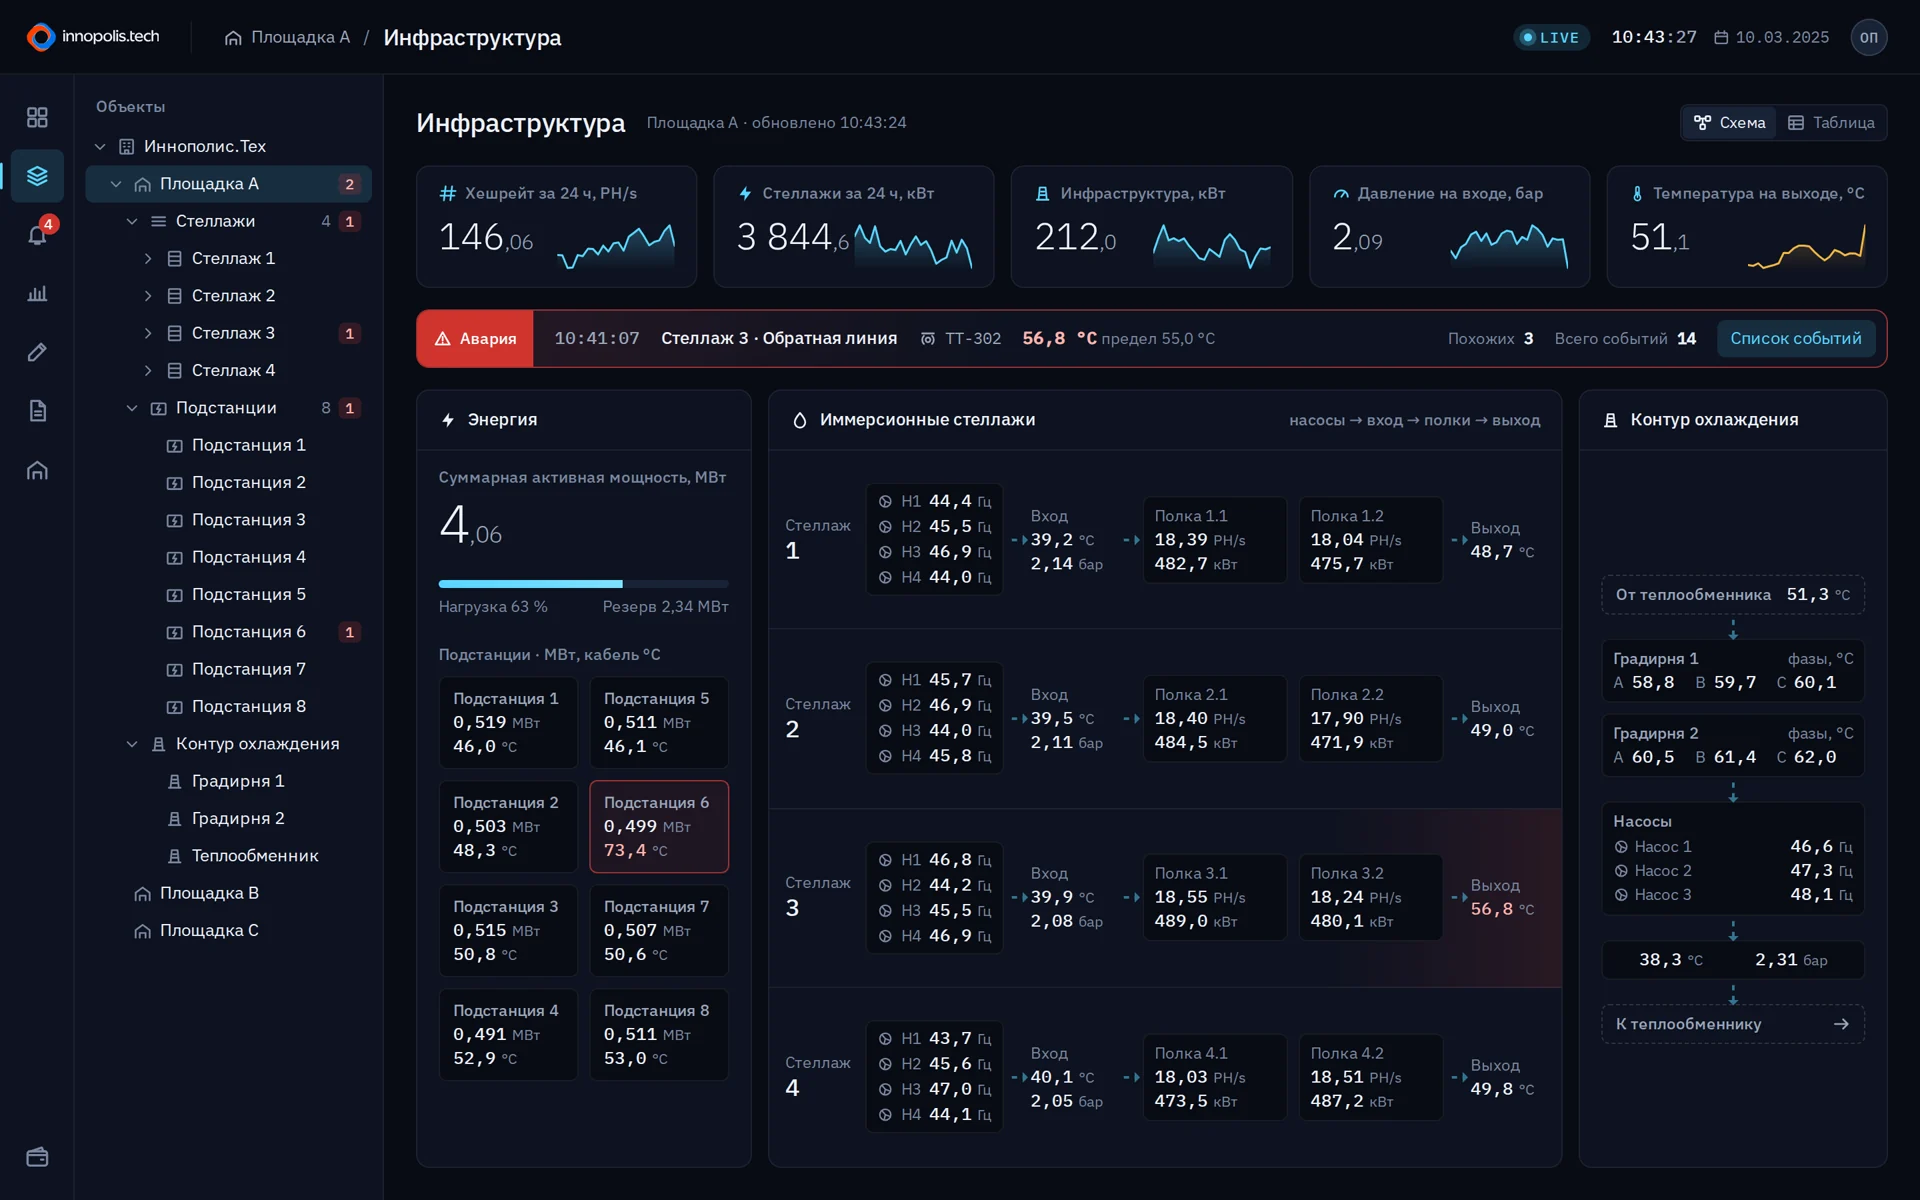
Task: Click the Площадка А breadcrumb link
Action: click(x=300, y=37)
